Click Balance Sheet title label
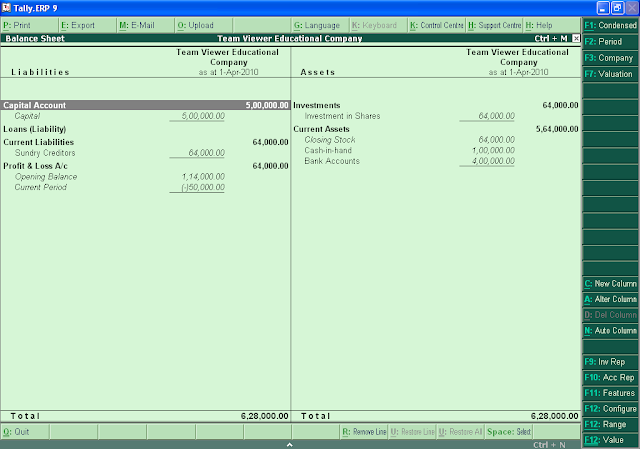This screenshot has width=640, height=449. (35, 38)
